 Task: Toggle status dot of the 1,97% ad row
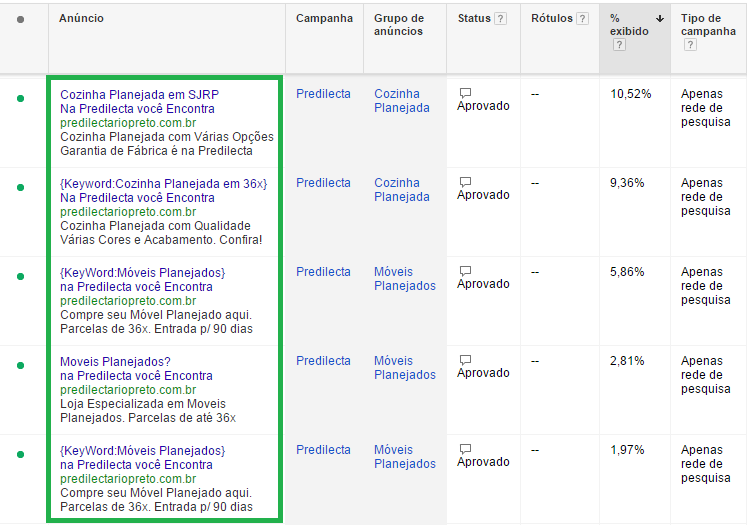click(20, 454)
